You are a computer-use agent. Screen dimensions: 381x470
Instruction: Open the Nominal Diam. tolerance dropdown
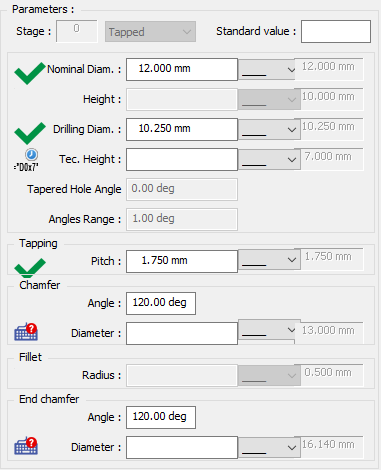coord(267,70)
